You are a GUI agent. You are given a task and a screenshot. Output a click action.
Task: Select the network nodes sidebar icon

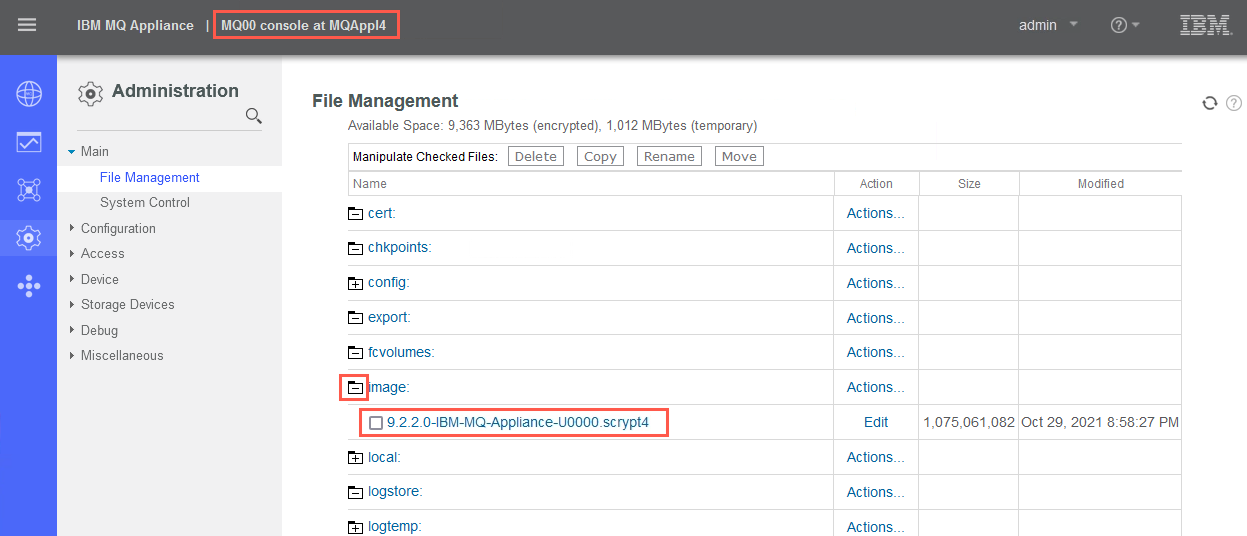29,189
